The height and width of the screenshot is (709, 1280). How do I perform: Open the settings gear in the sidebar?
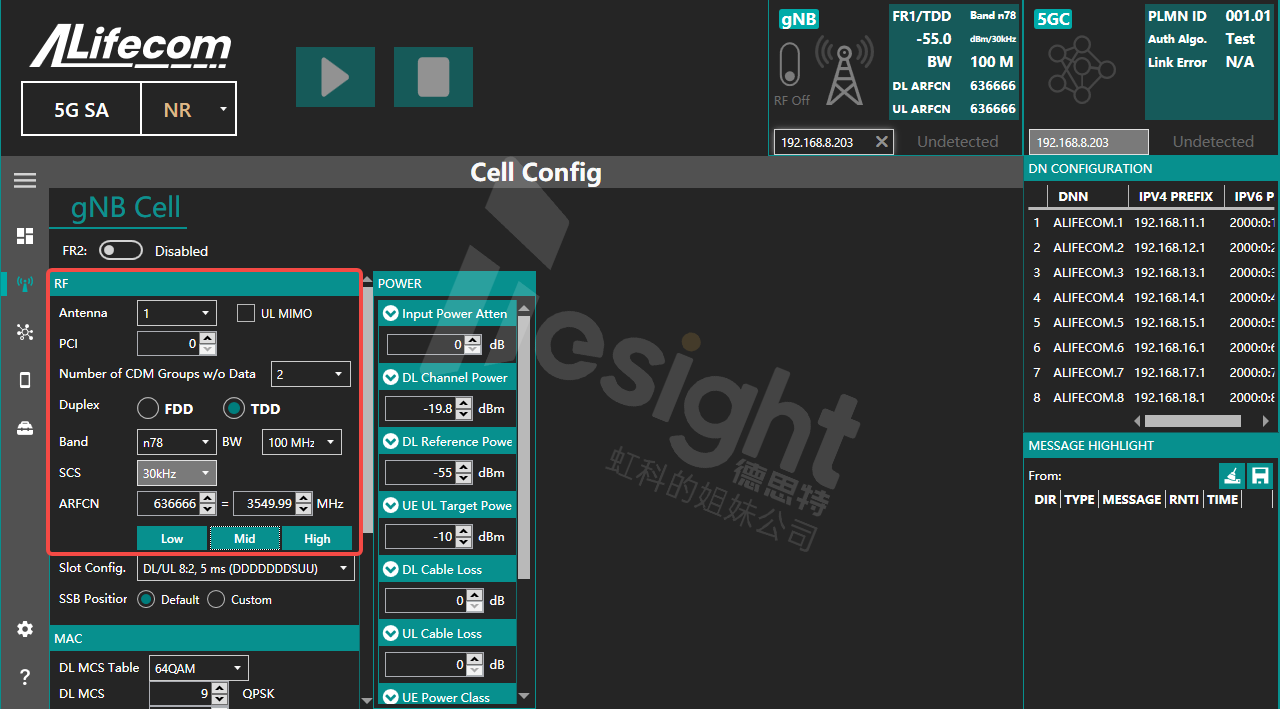click(x=25, y=629)
